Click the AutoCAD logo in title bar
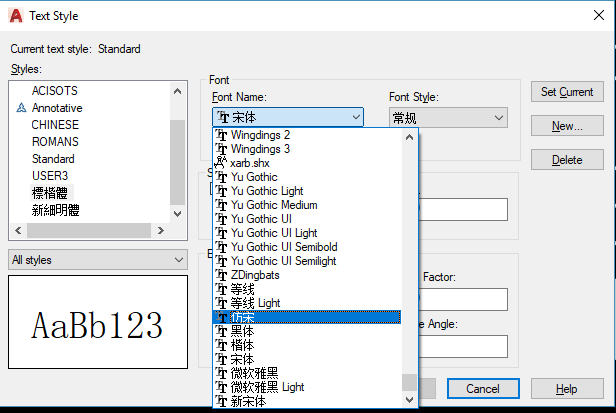Screen dimensions: 616x413 (16, 16)
